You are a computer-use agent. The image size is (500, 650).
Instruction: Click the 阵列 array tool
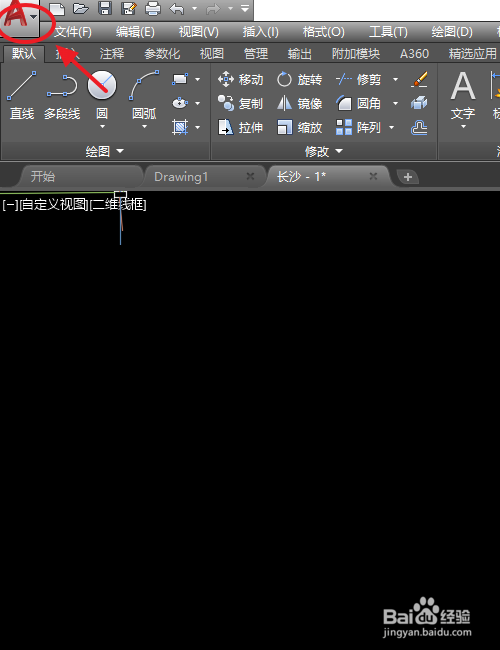(x=359, y=127)
